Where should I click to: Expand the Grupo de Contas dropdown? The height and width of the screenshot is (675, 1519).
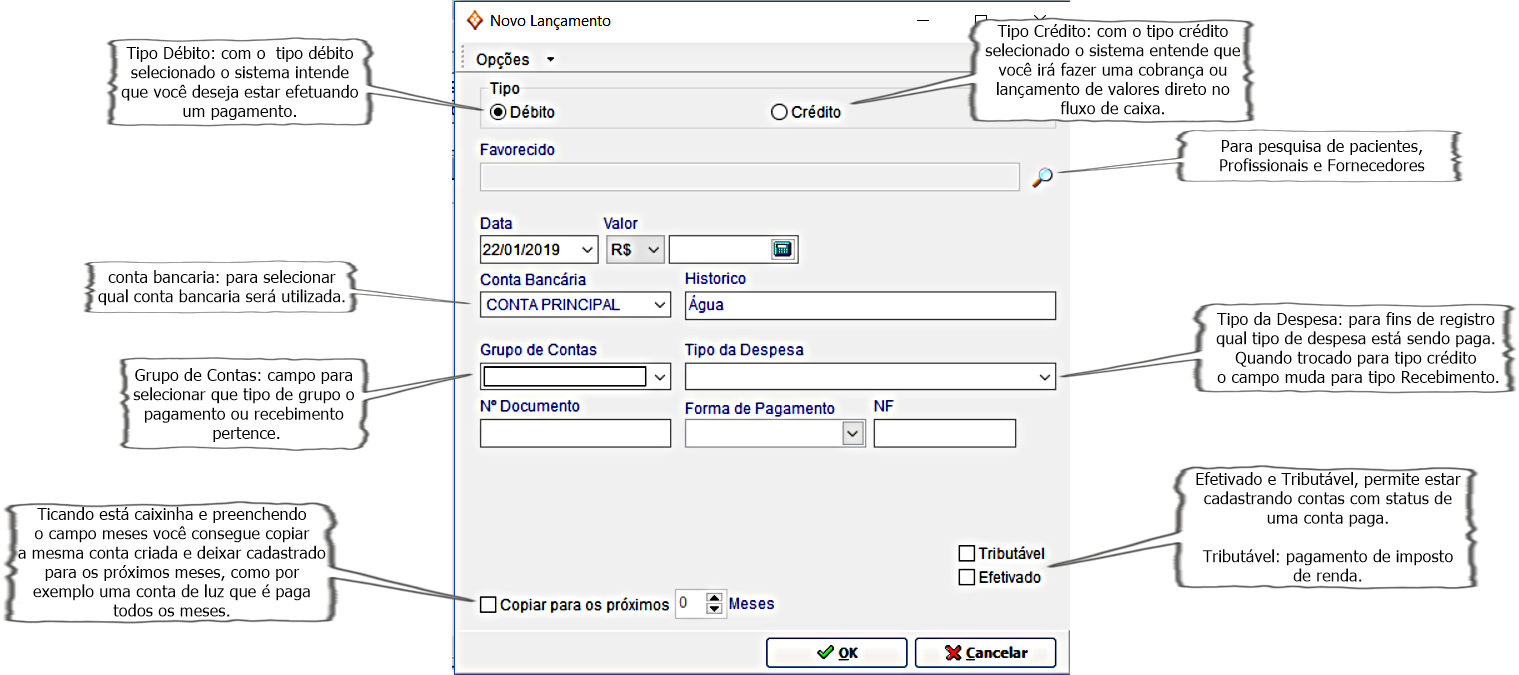coord(659,377)
